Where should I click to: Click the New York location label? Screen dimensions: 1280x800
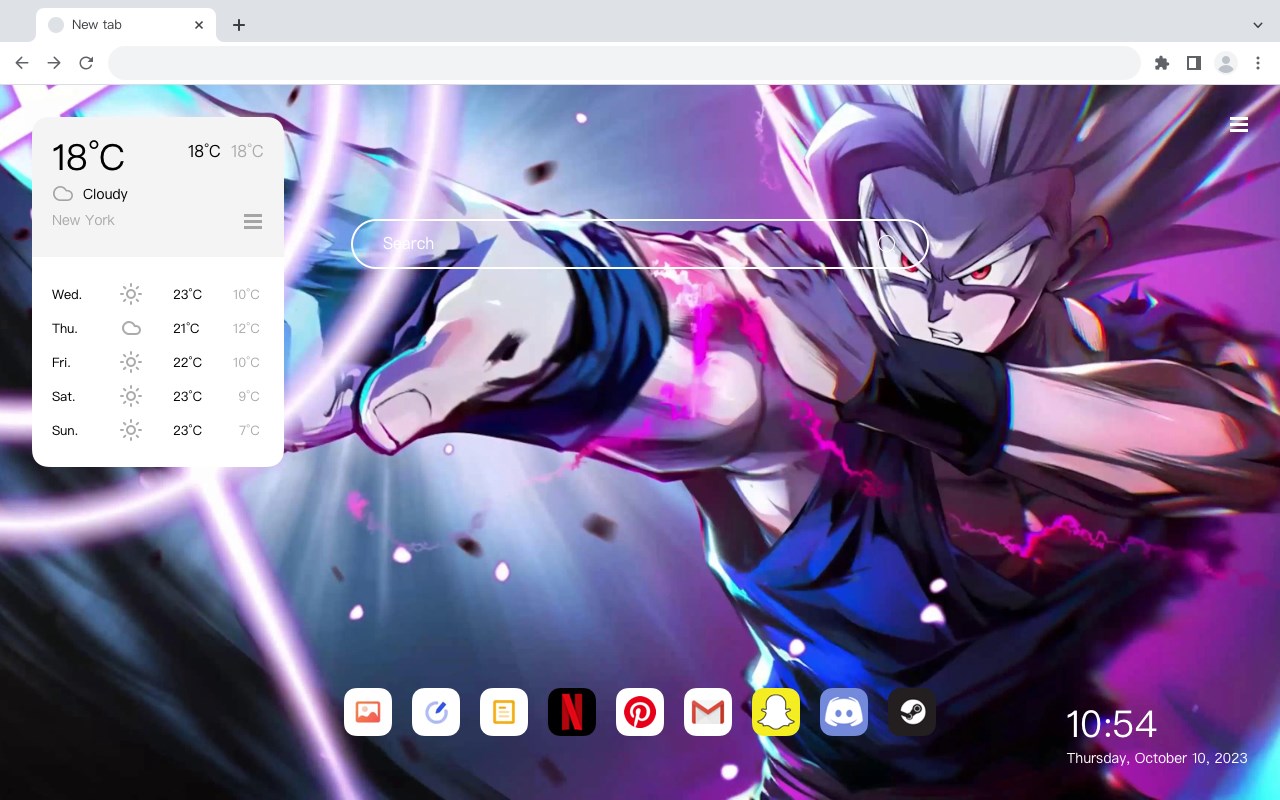83,220
